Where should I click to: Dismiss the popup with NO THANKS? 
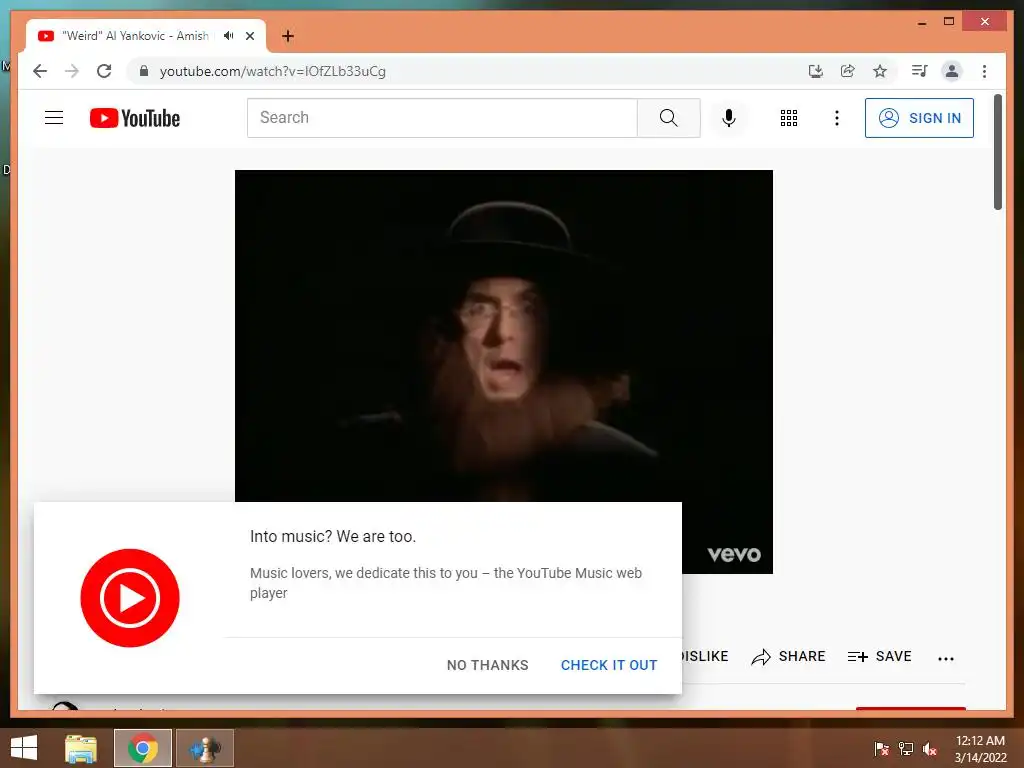point(488,665)
